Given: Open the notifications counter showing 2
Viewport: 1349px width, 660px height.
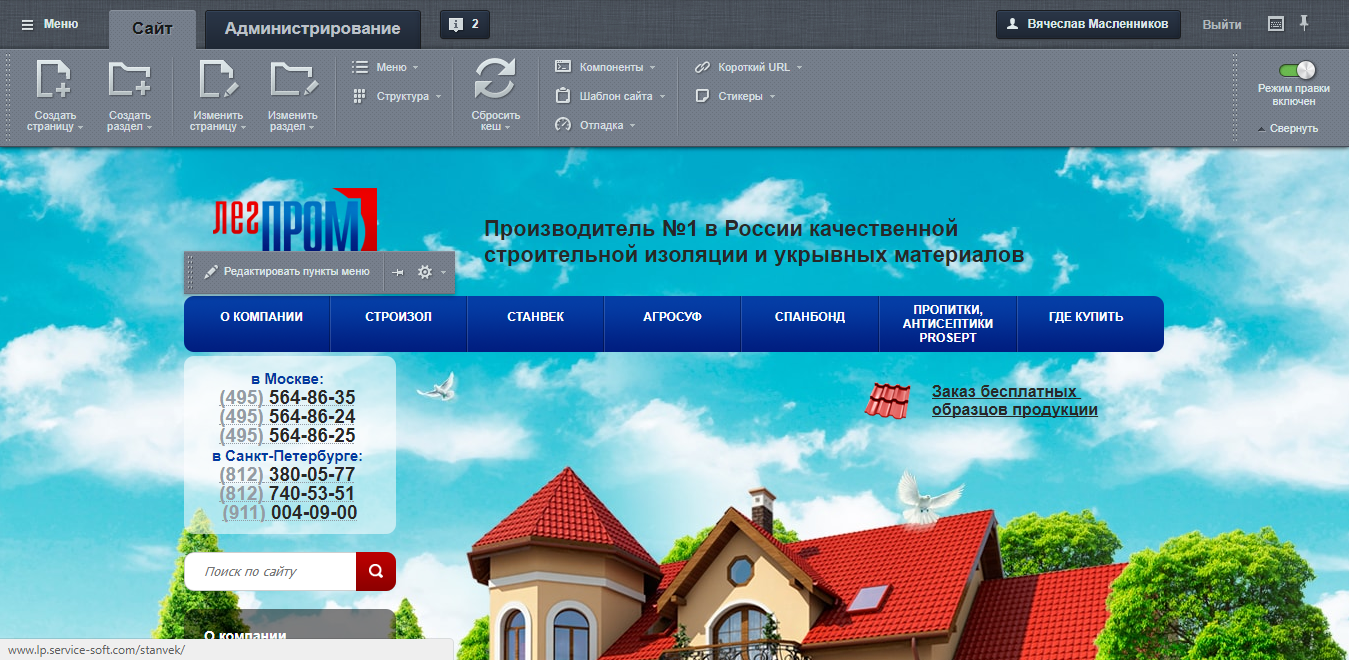Looking at the screenshot, I should [x=465, y=24].
